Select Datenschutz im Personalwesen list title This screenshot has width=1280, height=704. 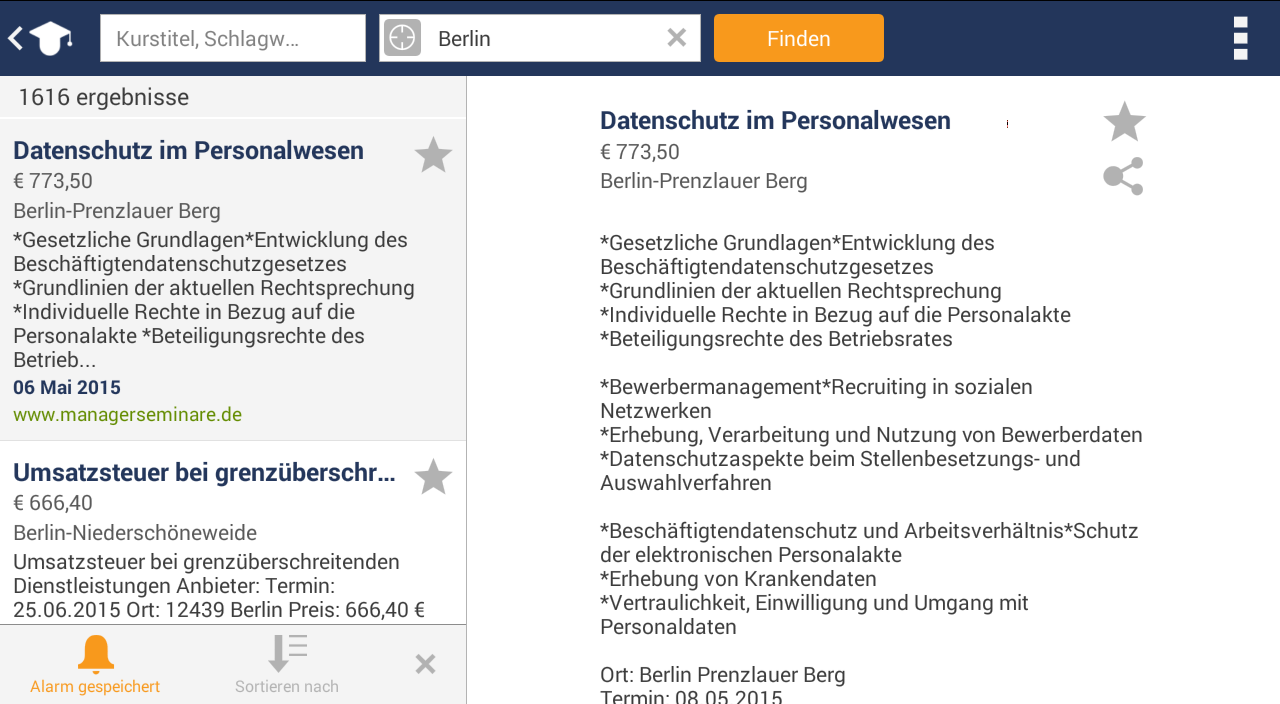[x=188, y=151]
